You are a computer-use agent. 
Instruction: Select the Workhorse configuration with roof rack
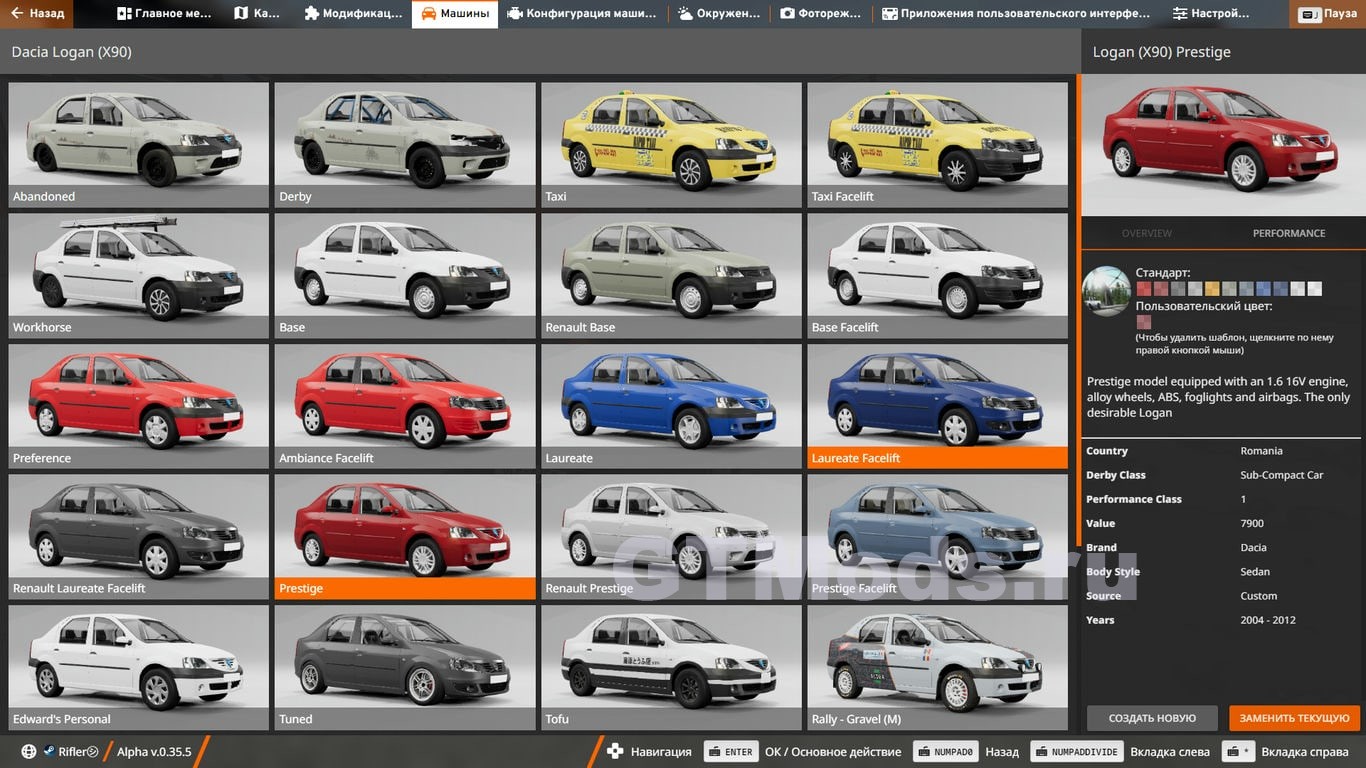(x=139, y=275)
